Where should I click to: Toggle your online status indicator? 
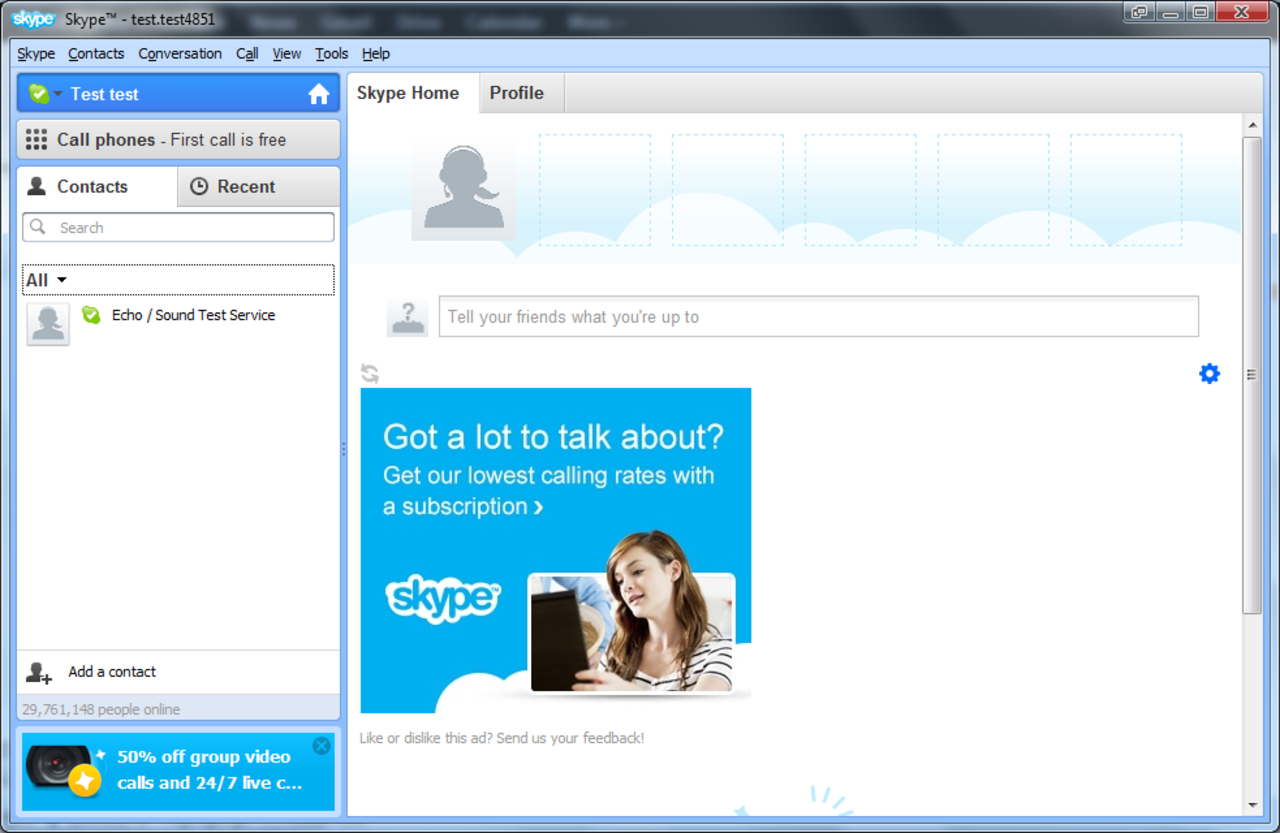tap(39, 93)
